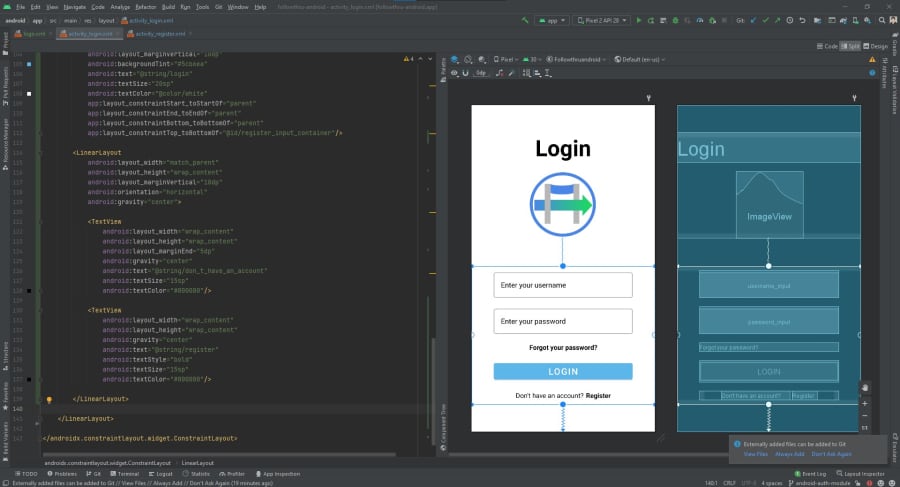Click the Git commit checkmark icon

tap(765, 21)
